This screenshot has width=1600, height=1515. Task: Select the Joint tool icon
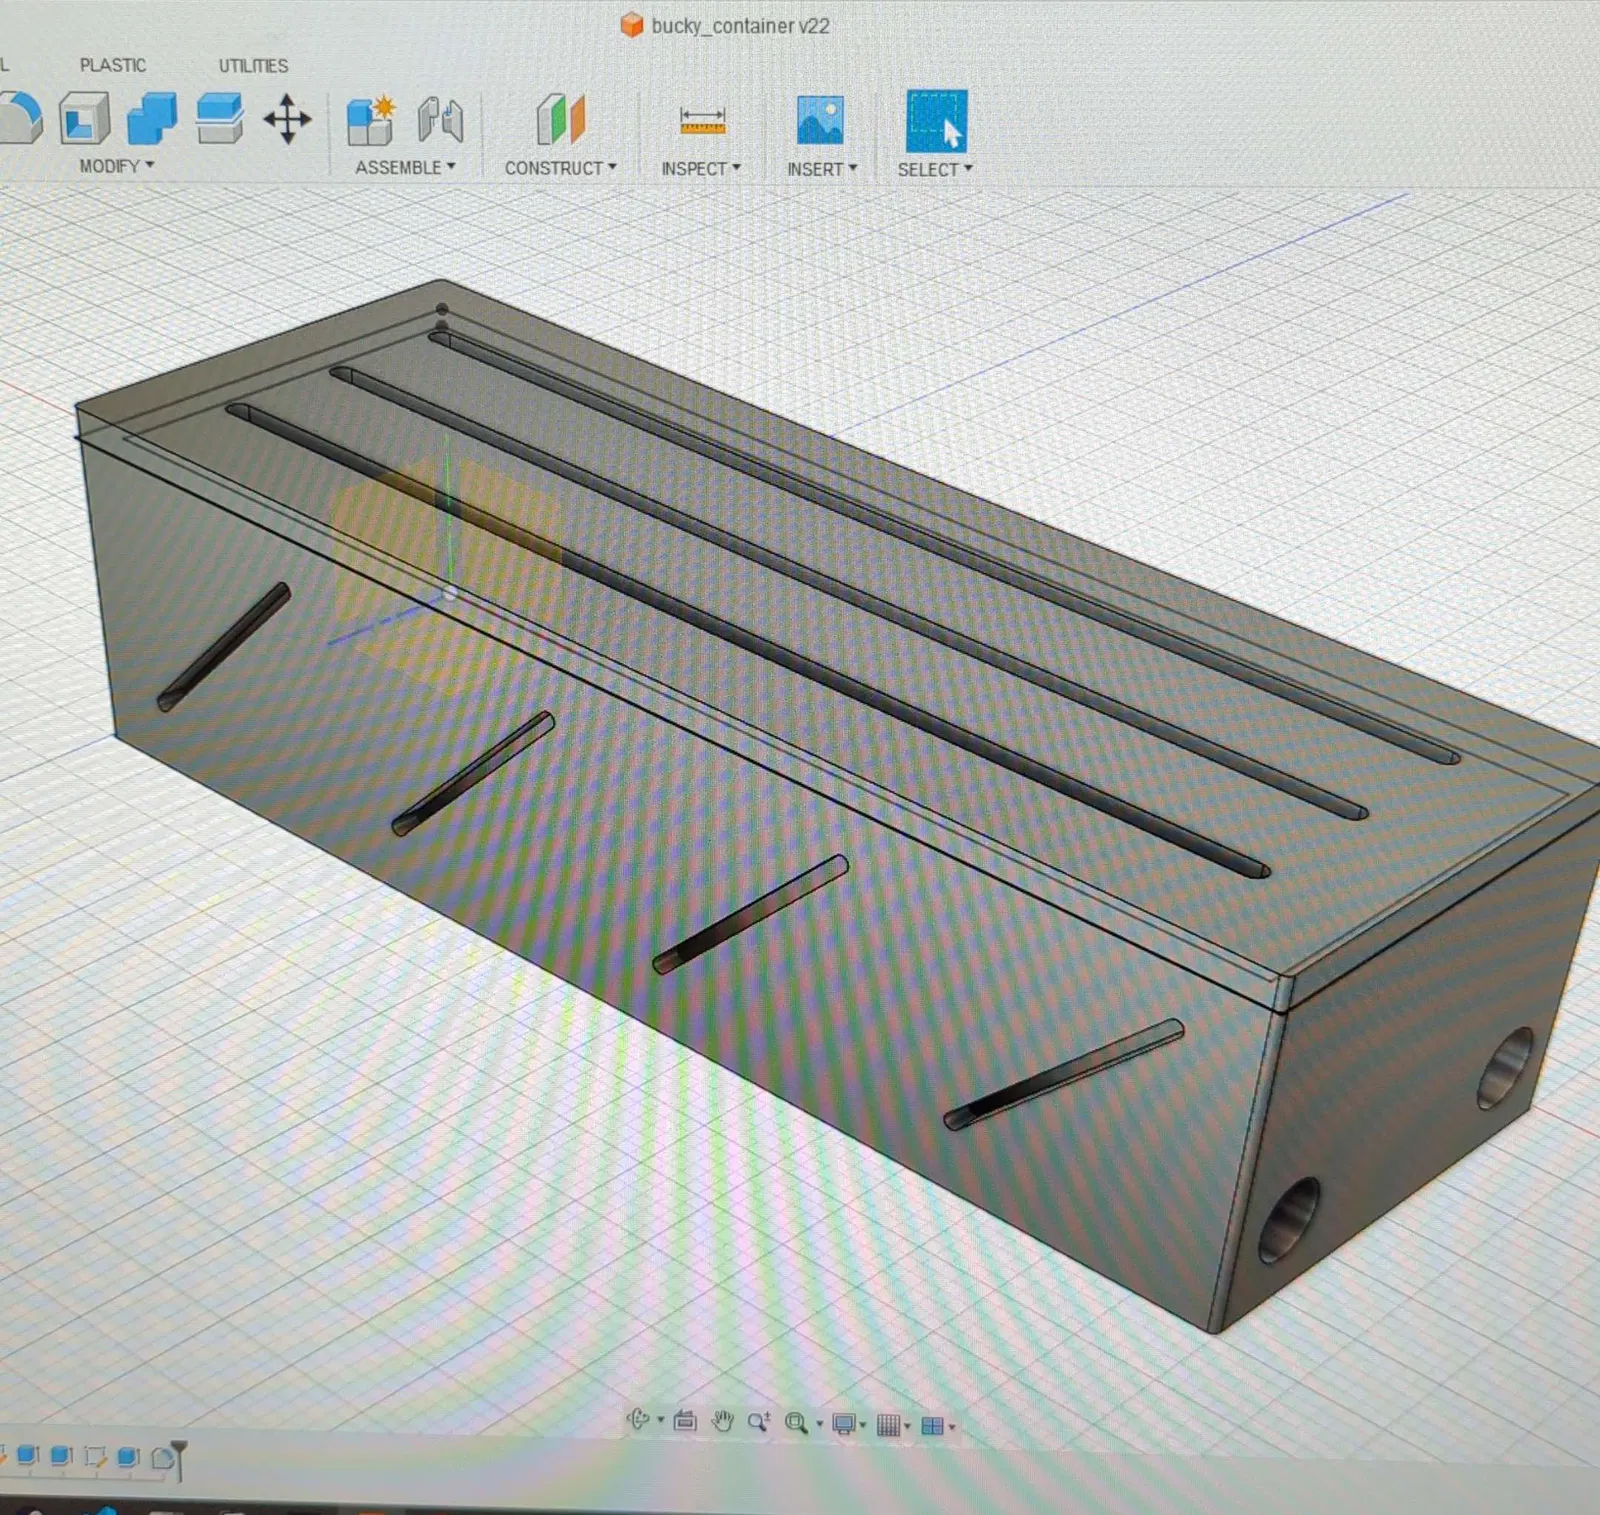[x=440, y=120]
